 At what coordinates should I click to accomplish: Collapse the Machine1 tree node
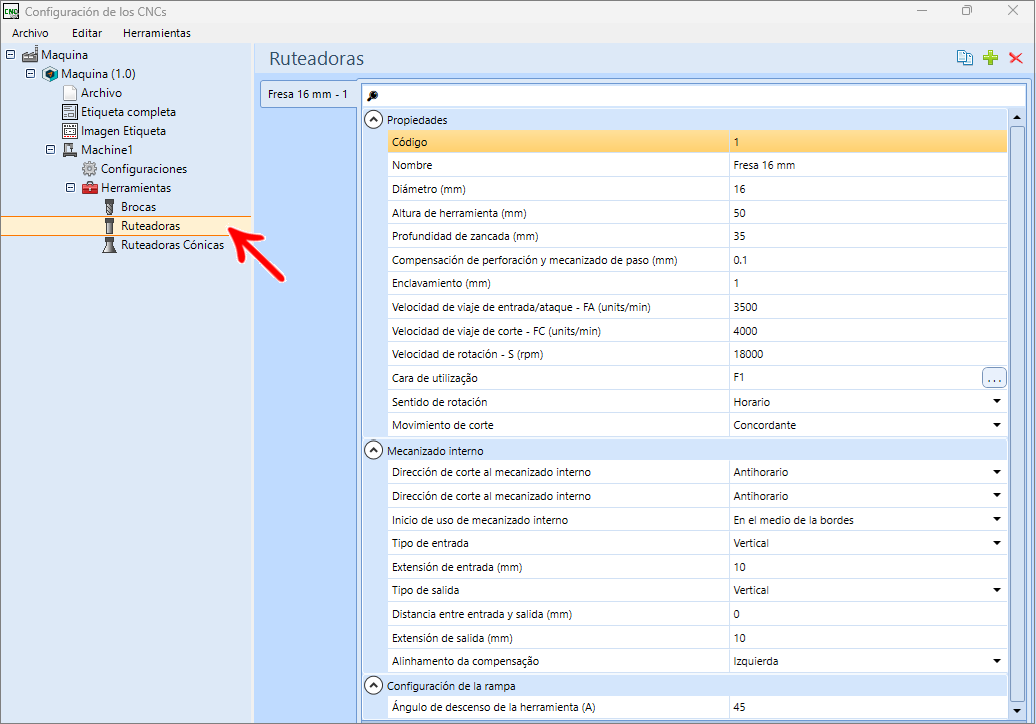pos(50,150)
